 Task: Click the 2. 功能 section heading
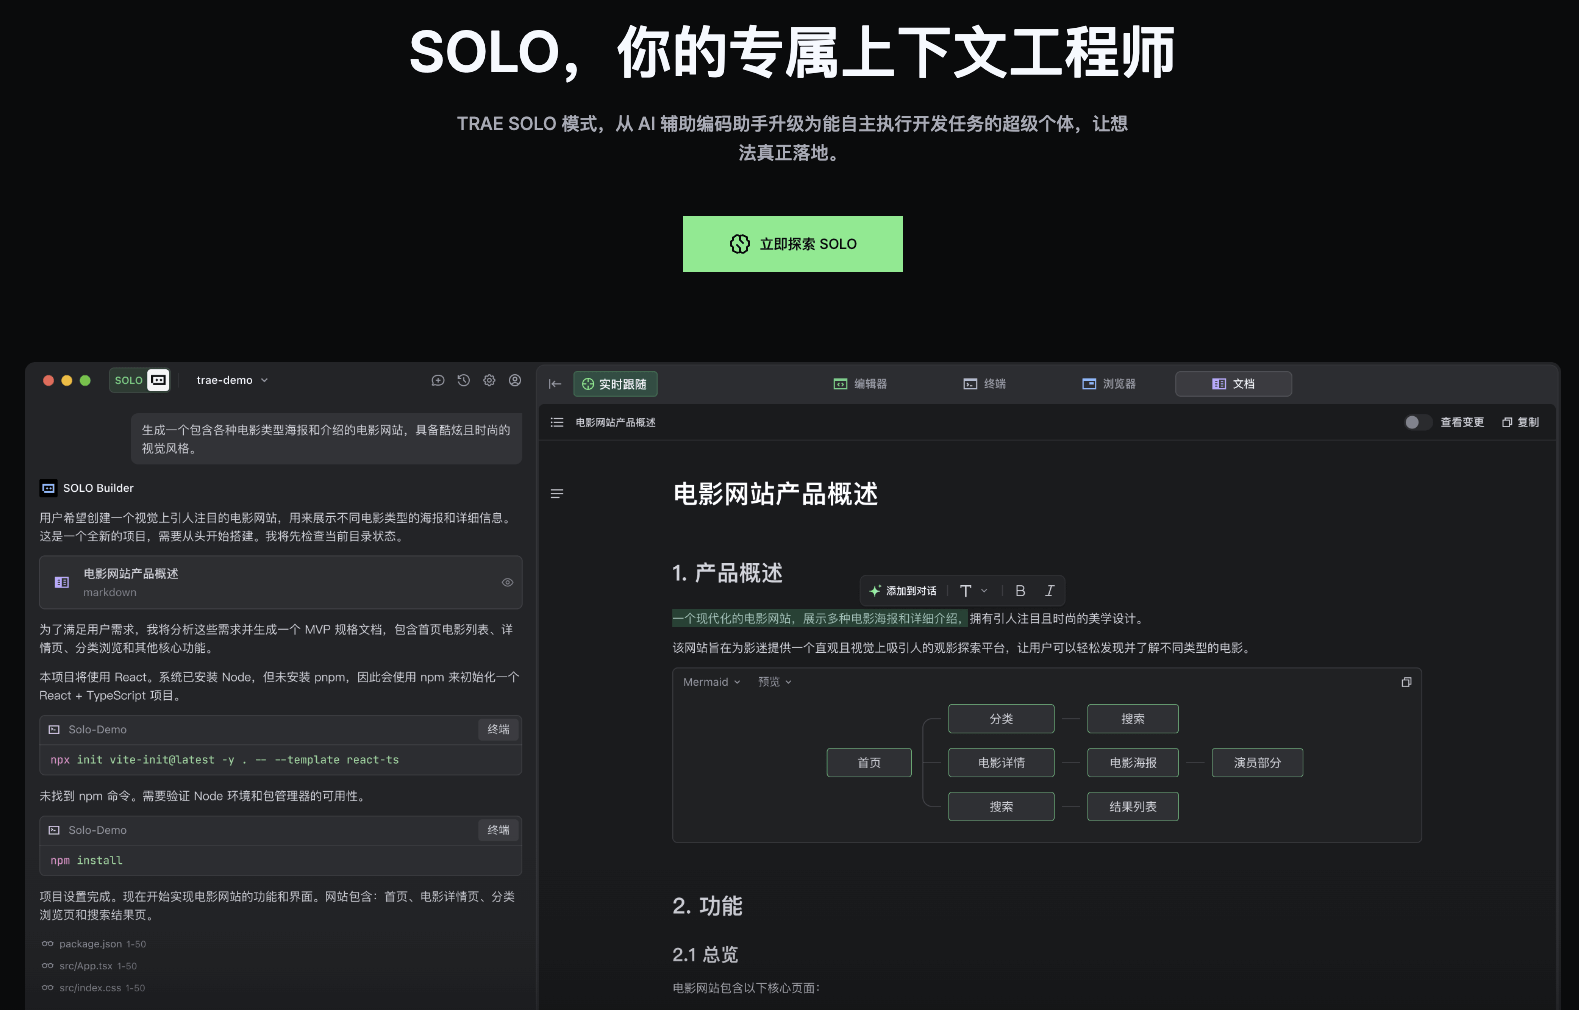click(707, 906)
